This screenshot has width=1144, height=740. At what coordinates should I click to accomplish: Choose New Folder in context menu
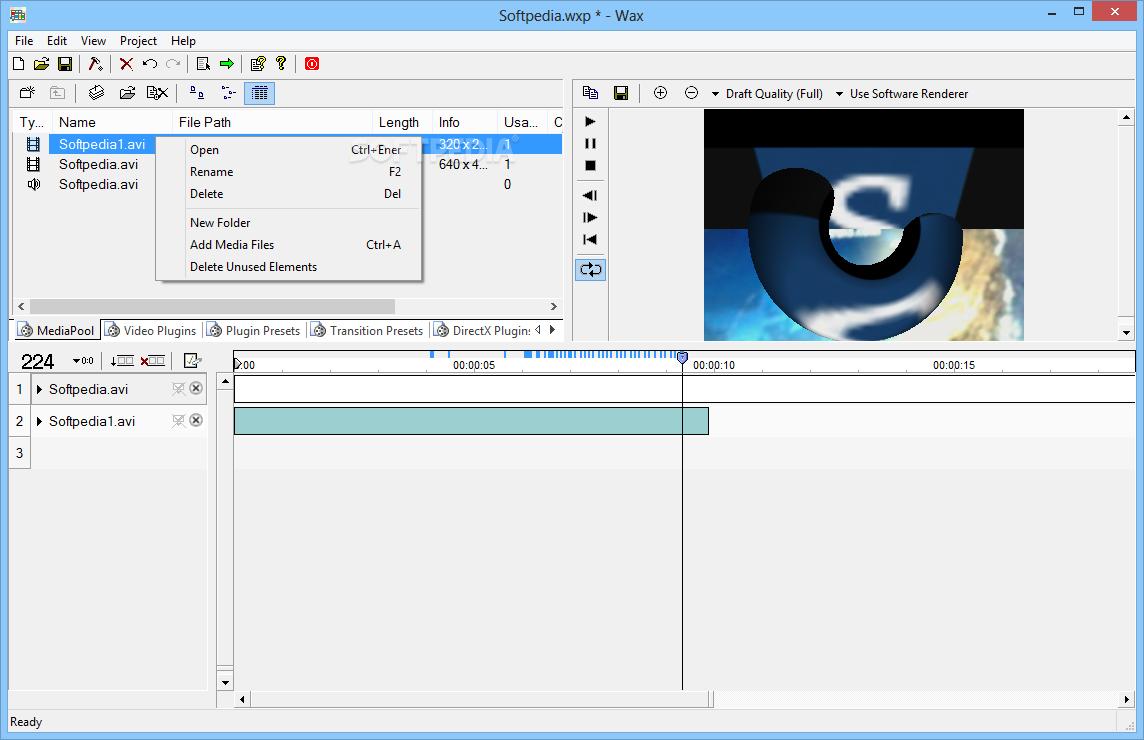coord(289,223)
